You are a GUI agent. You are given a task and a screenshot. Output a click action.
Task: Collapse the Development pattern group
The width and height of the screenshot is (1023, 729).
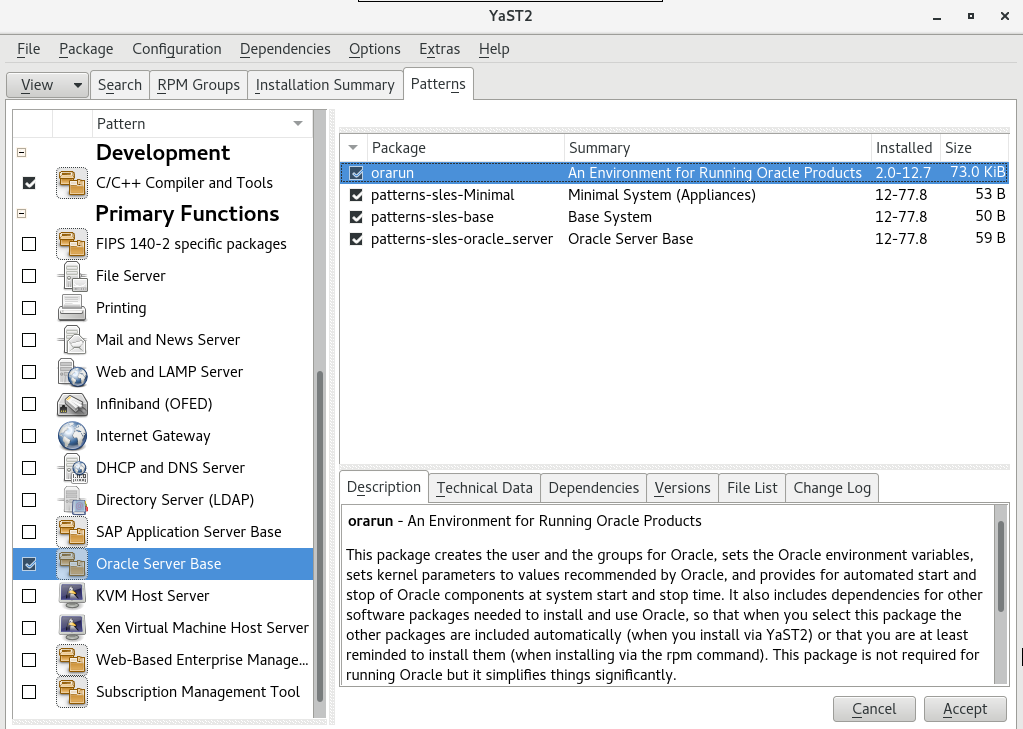(22, 153)
